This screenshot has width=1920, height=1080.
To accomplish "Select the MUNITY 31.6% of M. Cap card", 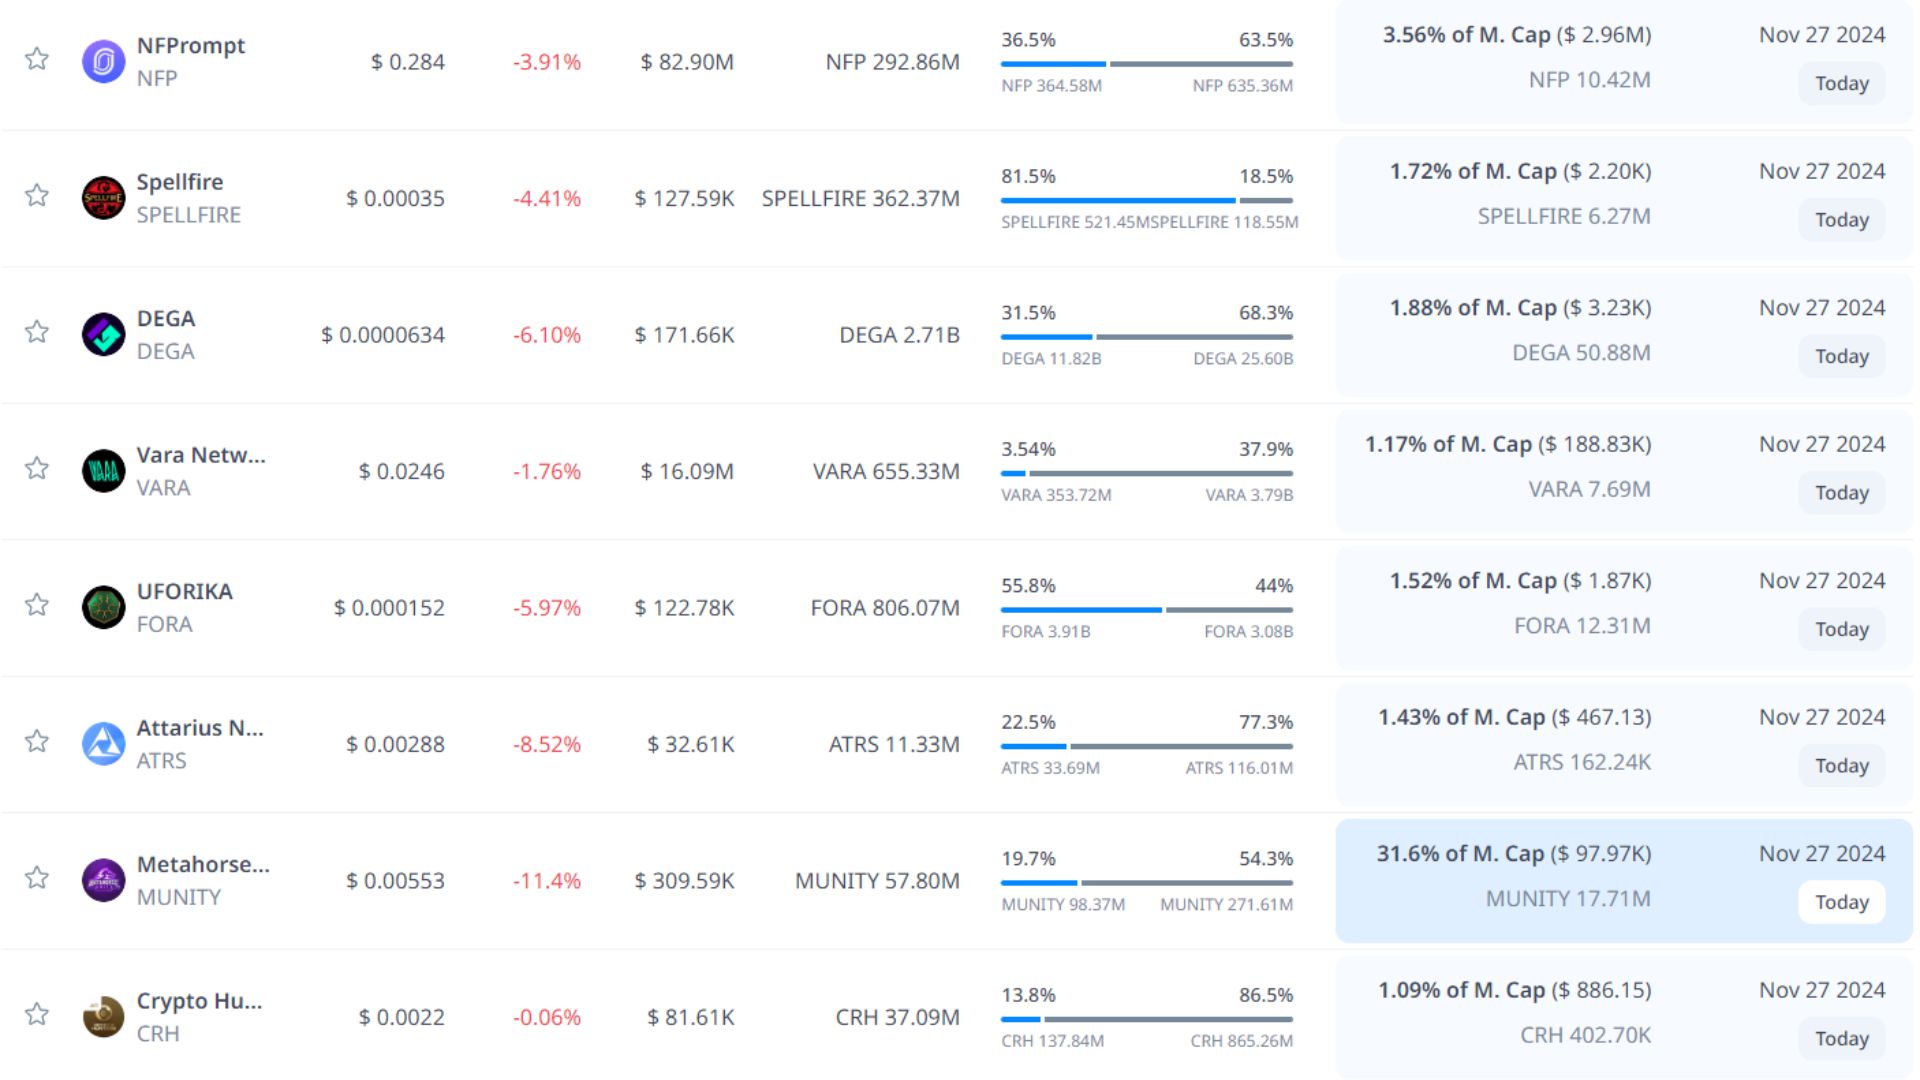I will pyautogui.click(x=1622, y=880).
